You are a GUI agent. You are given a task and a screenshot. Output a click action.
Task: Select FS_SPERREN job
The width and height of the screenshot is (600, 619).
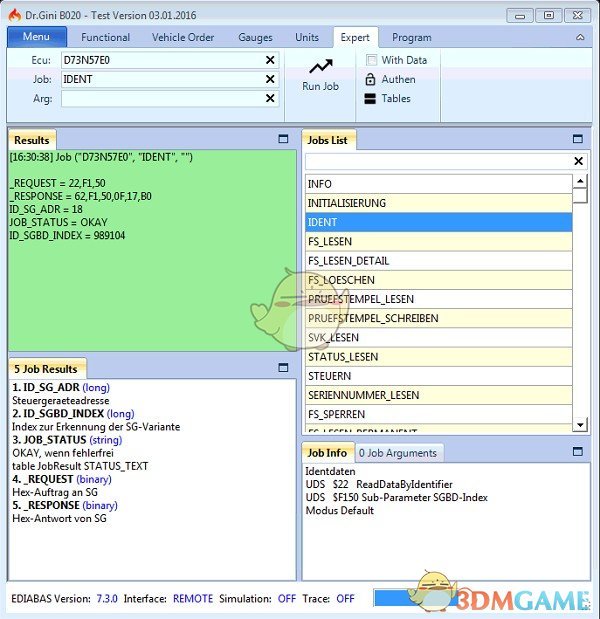click(x=439, y=415)
